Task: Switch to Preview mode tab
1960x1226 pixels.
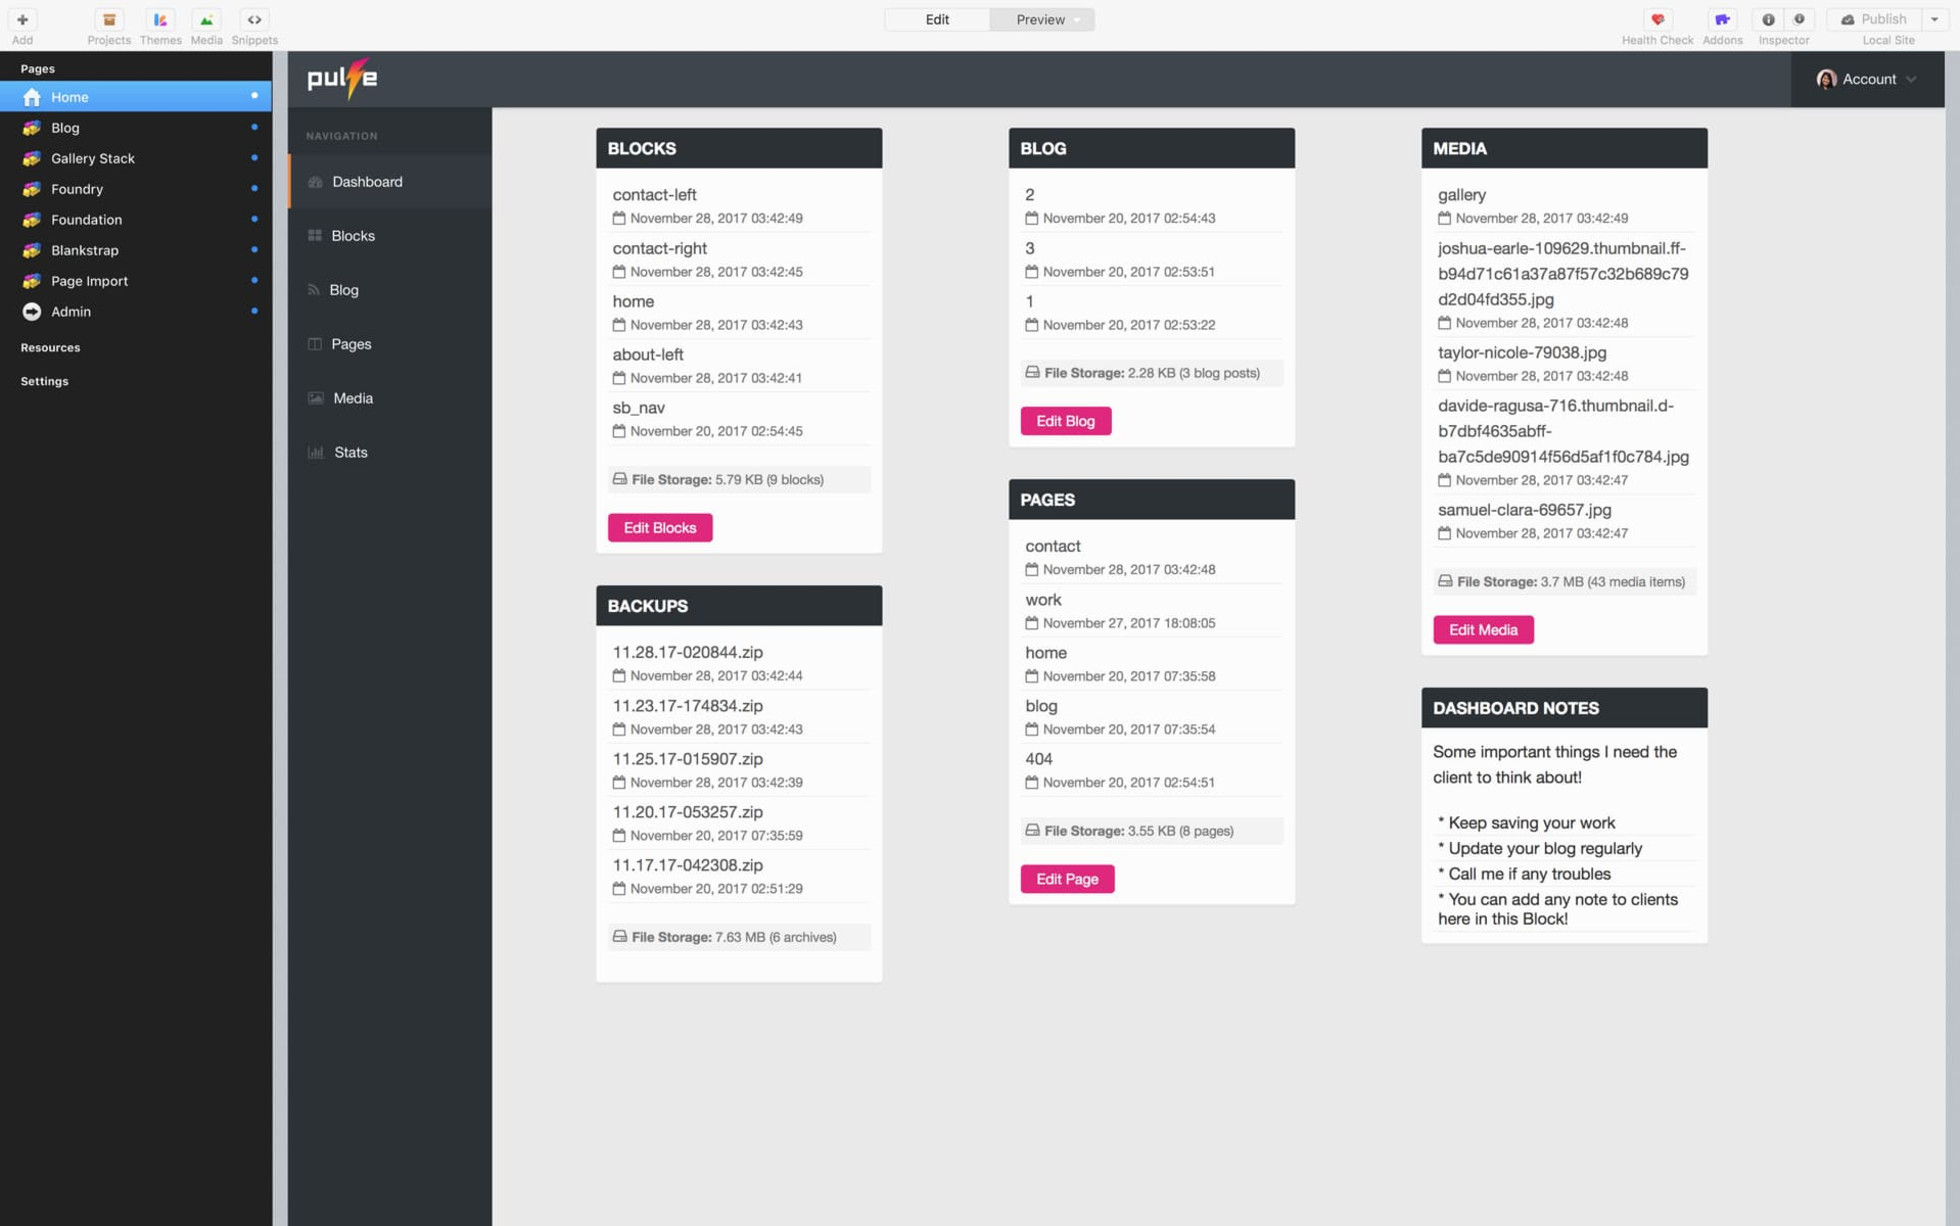Action: (x=1041, y=19)
